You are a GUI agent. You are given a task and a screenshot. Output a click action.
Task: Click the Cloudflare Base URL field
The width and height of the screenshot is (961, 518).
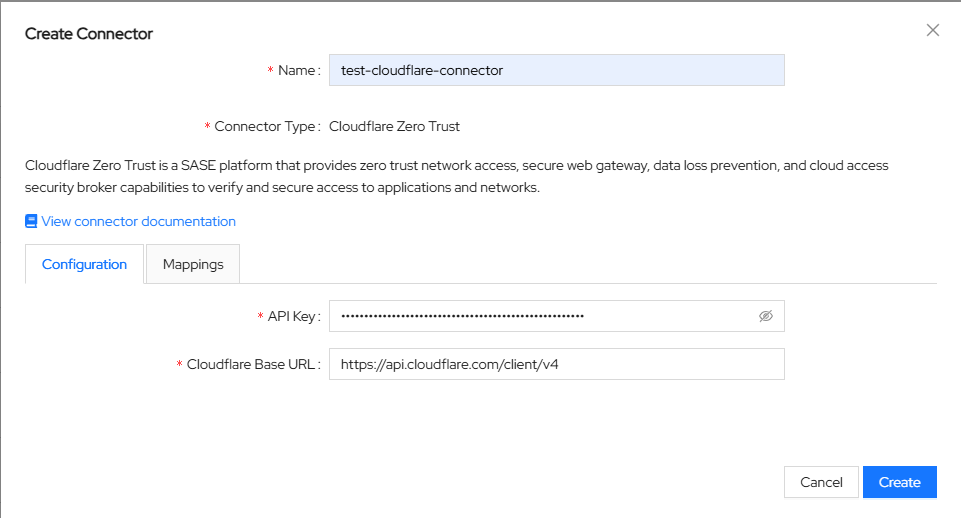tap(556, 364)
